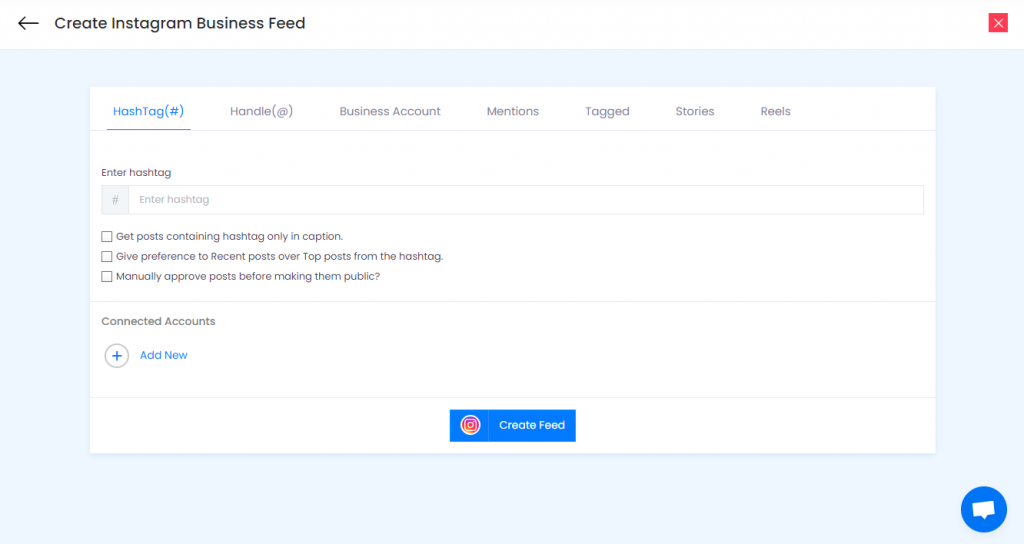1024x544 pixels.
Task: Click the Enter hashtag label
Action: point(136,172)
